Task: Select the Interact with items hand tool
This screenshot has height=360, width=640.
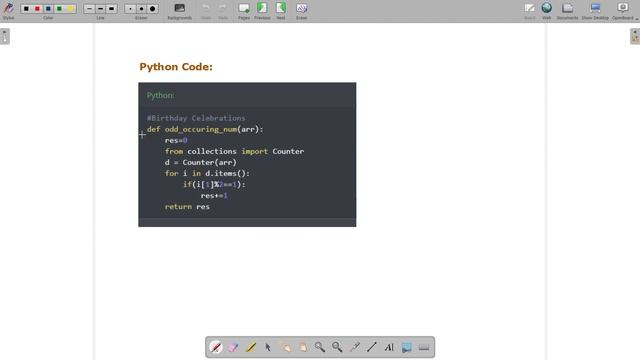Action: tap(285, 347)
